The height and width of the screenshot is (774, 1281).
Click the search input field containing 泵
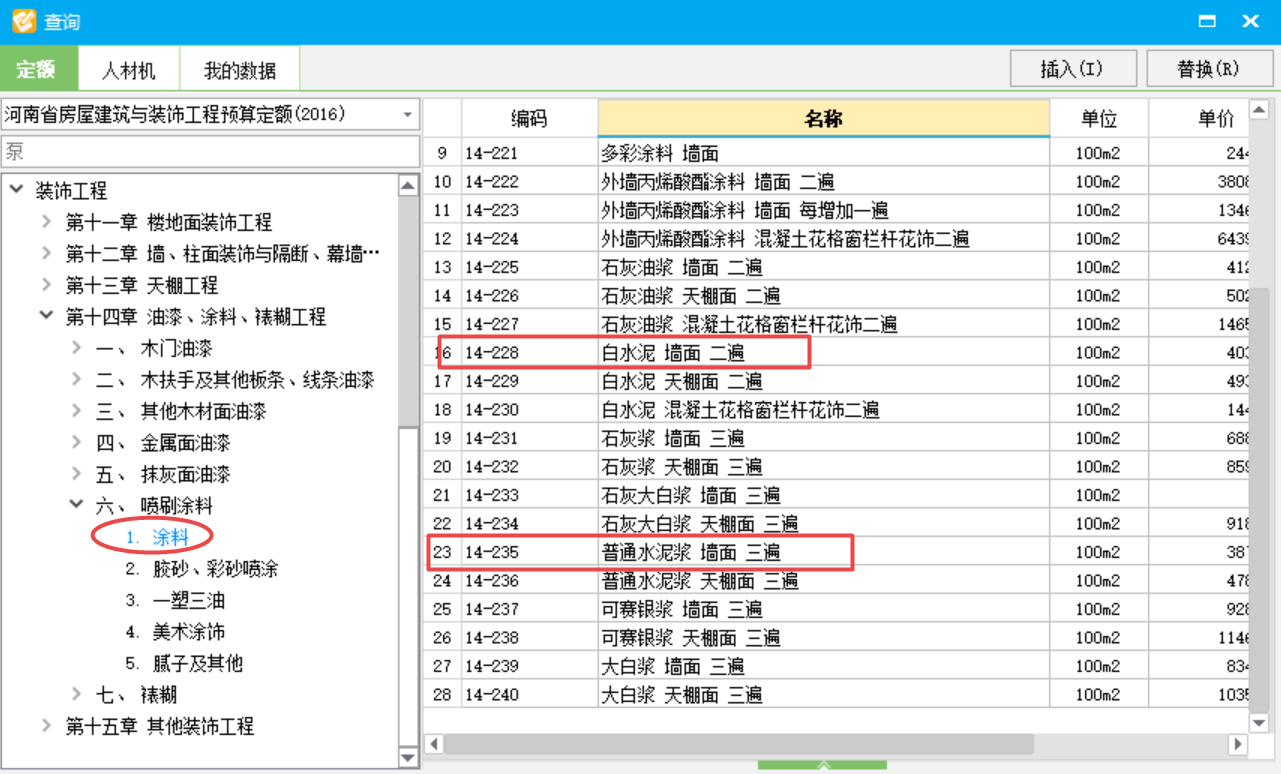pos(210,152)
